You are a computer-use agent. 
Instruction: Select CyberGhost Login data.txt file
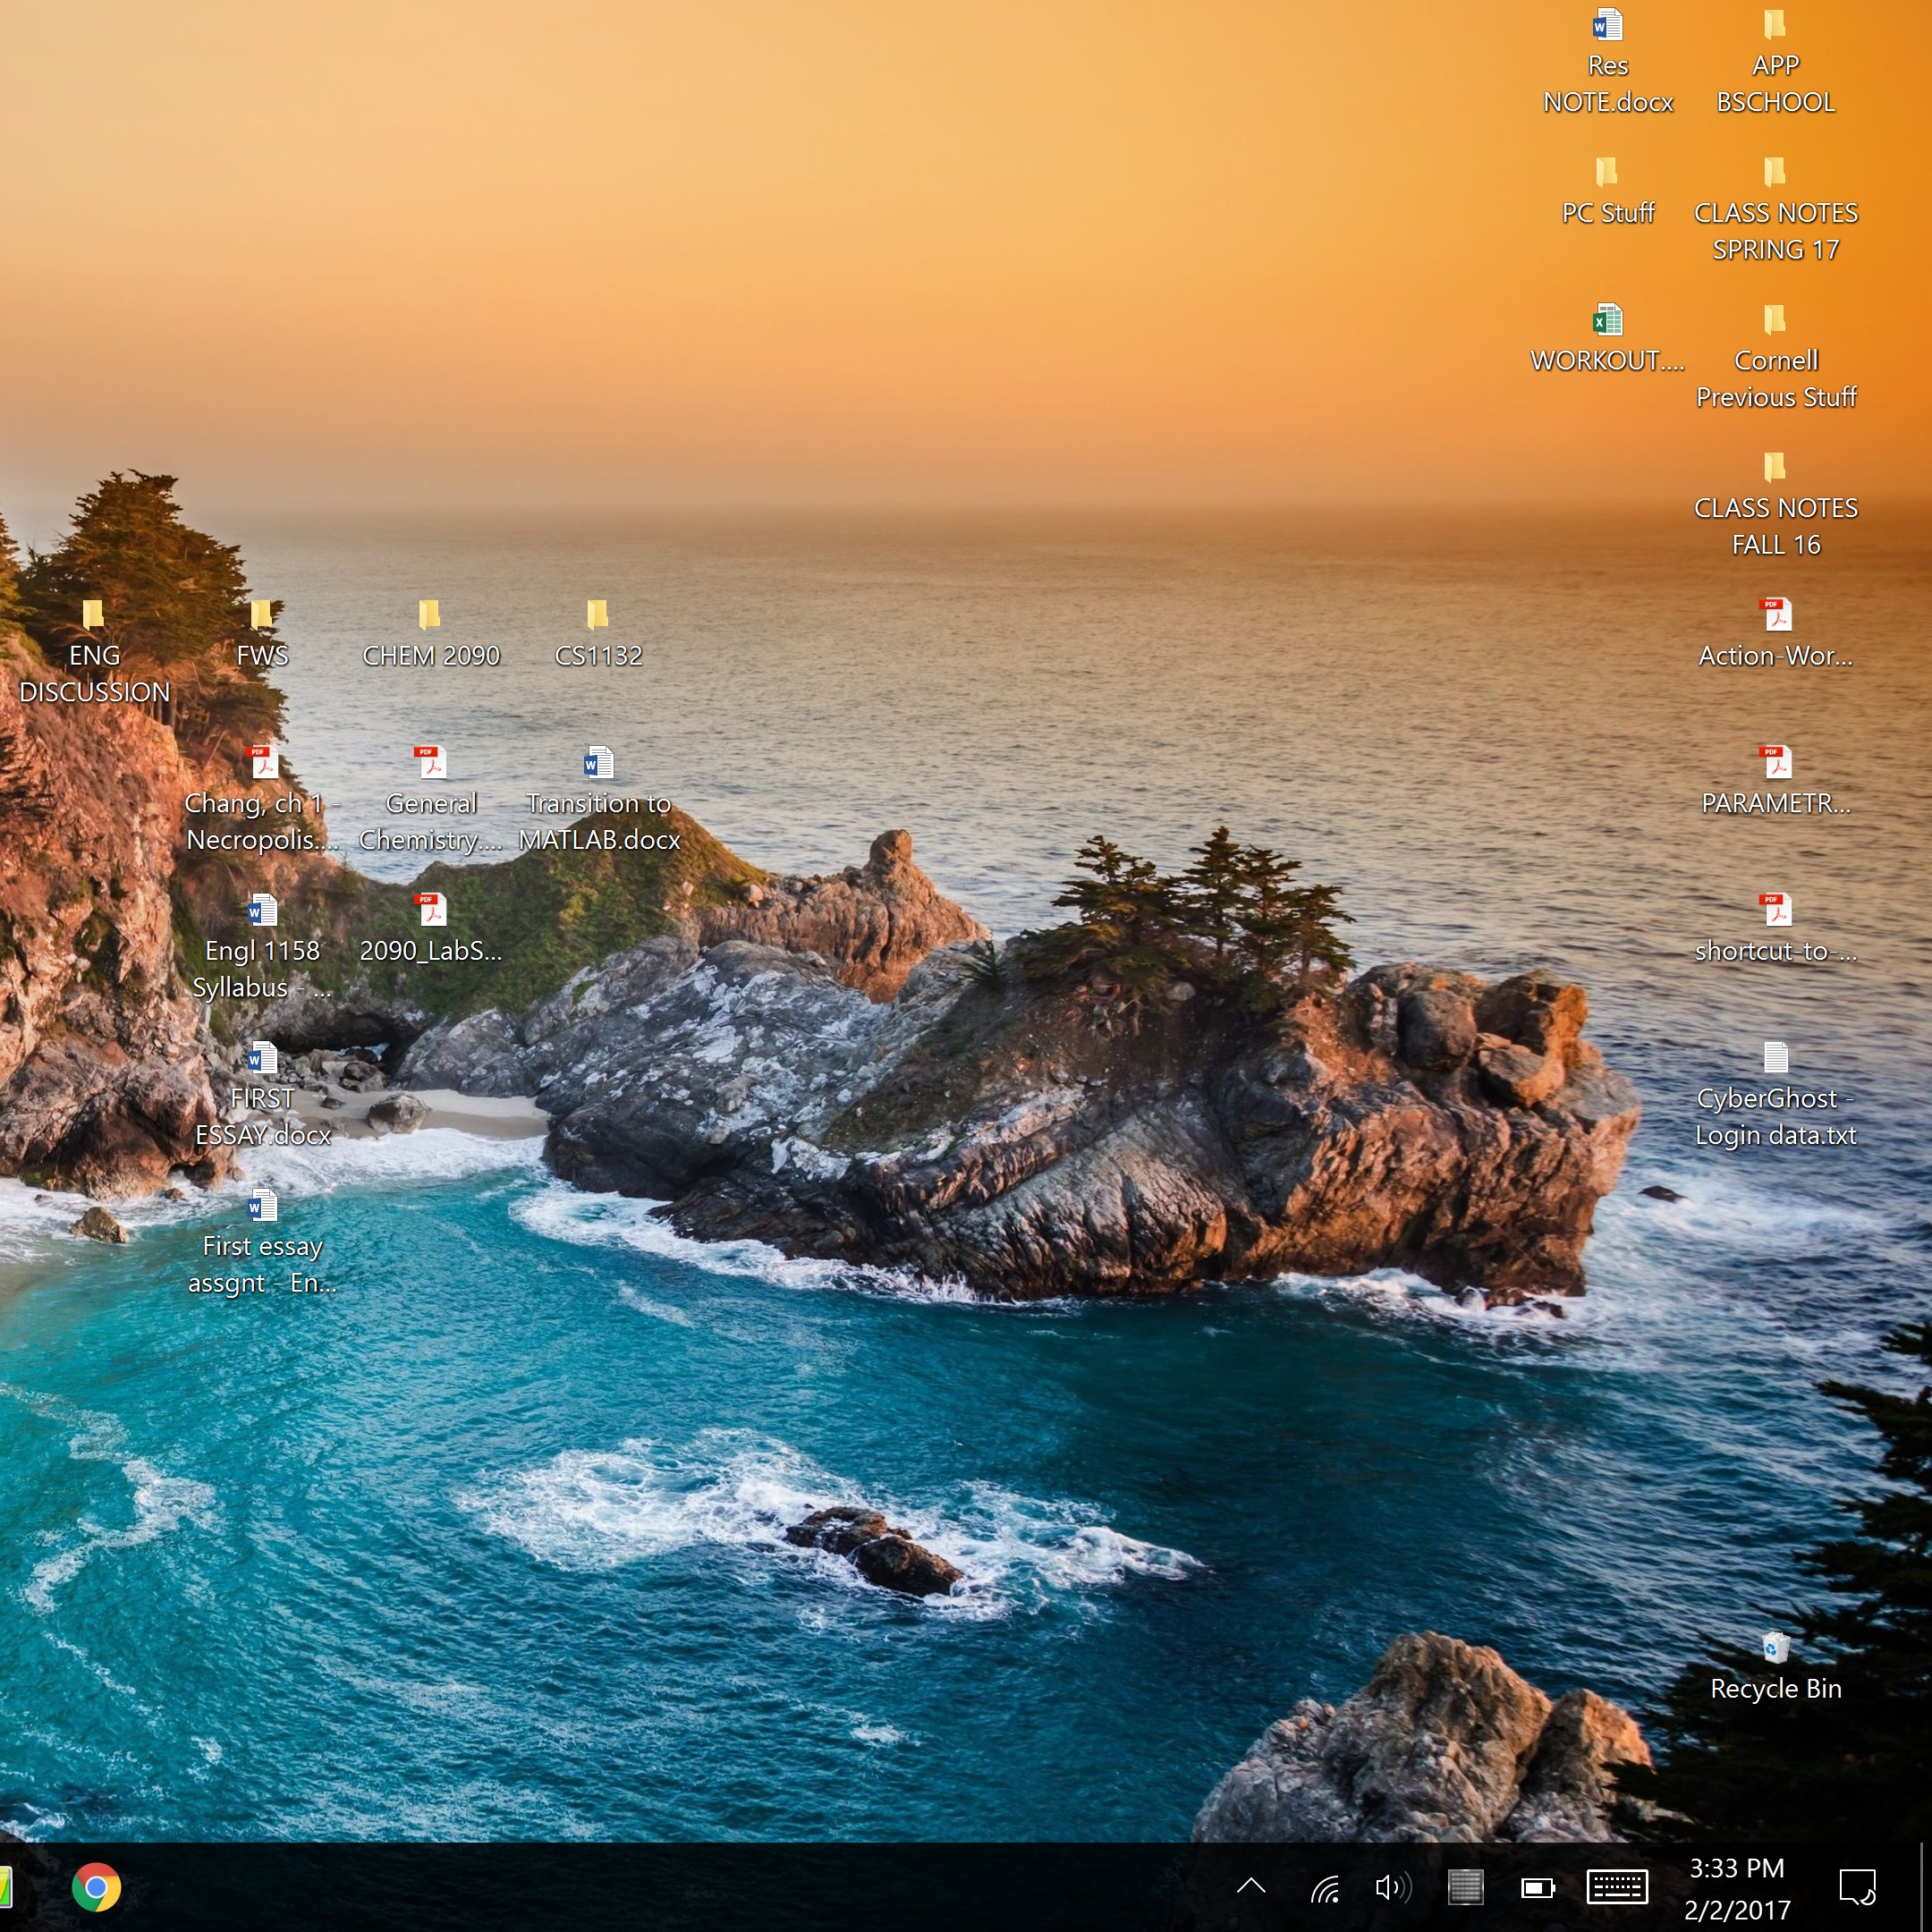[x=1775, y=1058]
